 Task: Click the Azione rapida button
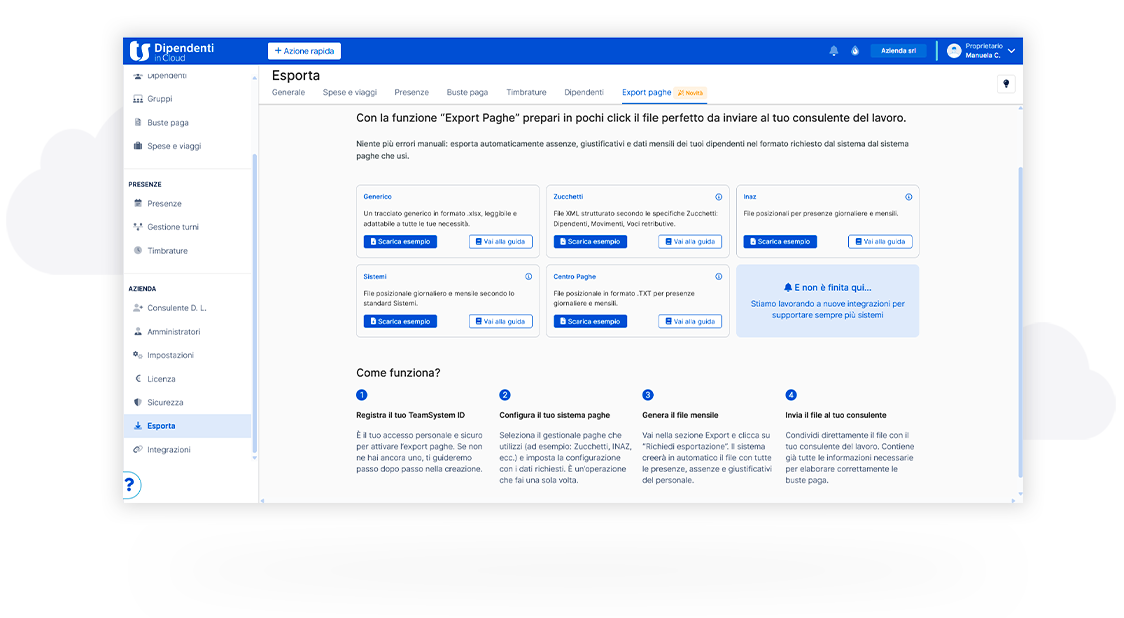303,49
